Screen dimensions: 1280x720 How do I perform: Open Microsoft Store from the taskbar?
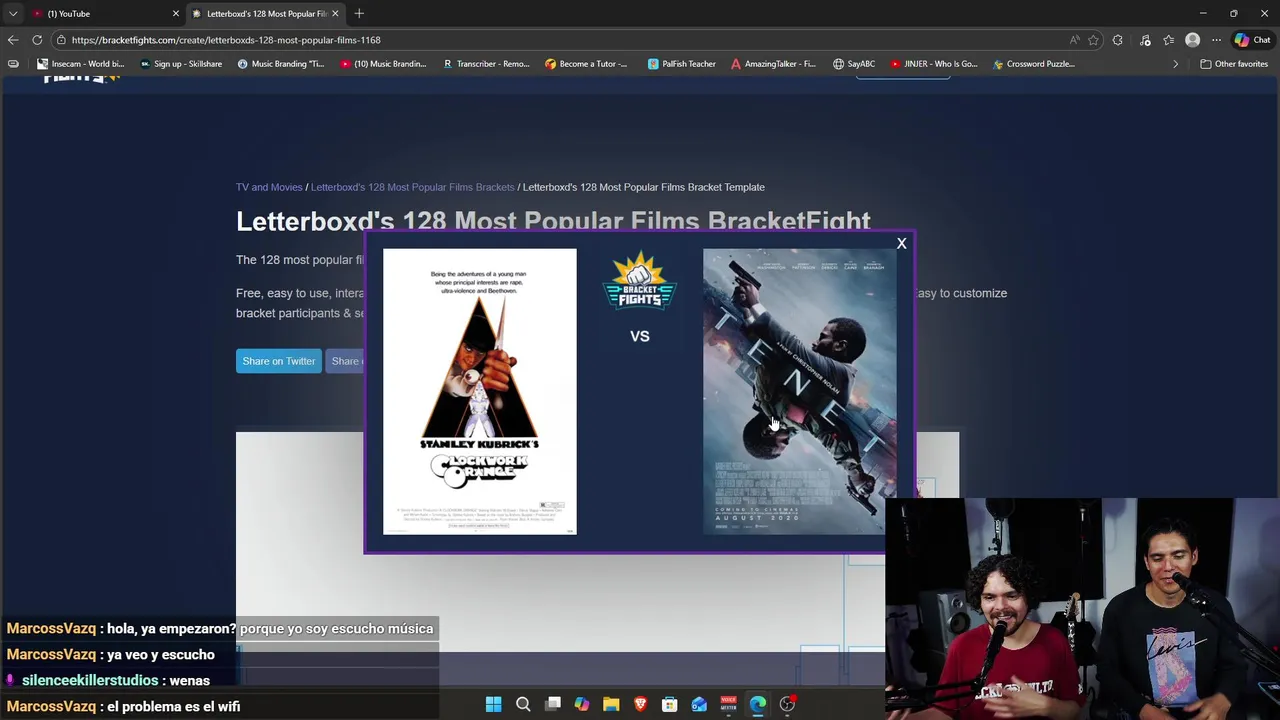click(670, 704)
